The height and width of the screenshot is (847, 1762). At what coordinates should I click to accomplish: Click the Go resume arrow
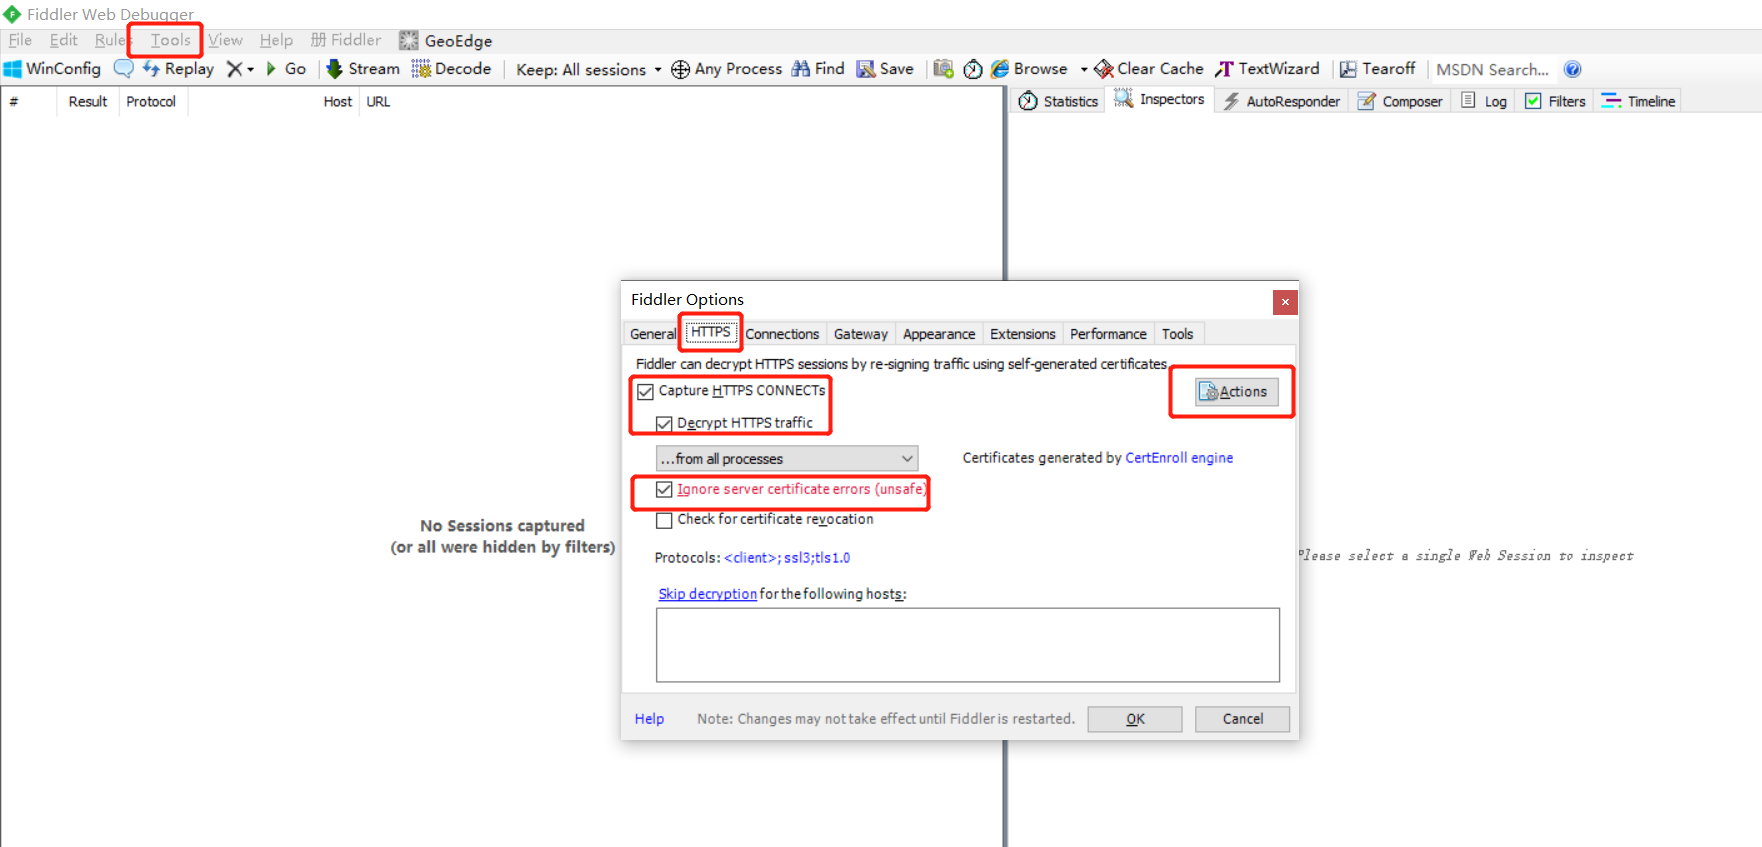tap(270, 69)
